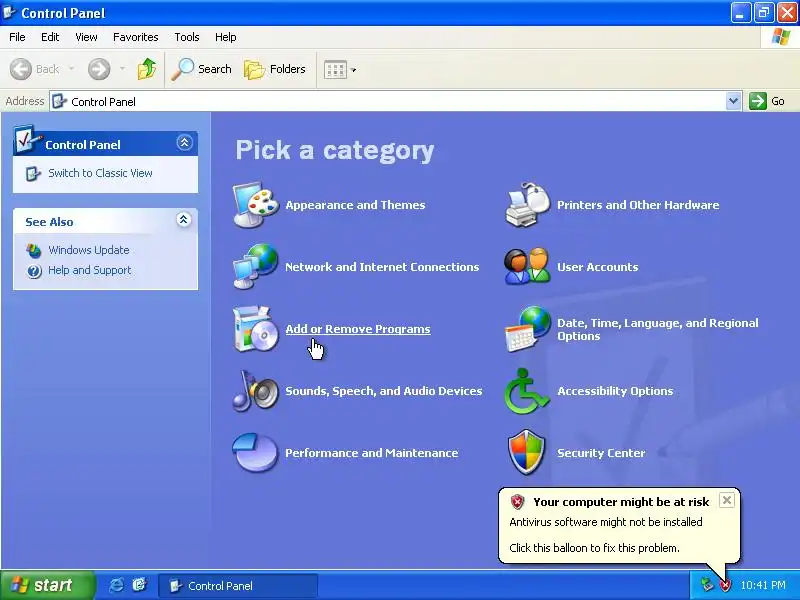The width and height of the screenshot is (800, 600).
Task: Click the Forward arrow button
Action: click(x=99, y=69)
